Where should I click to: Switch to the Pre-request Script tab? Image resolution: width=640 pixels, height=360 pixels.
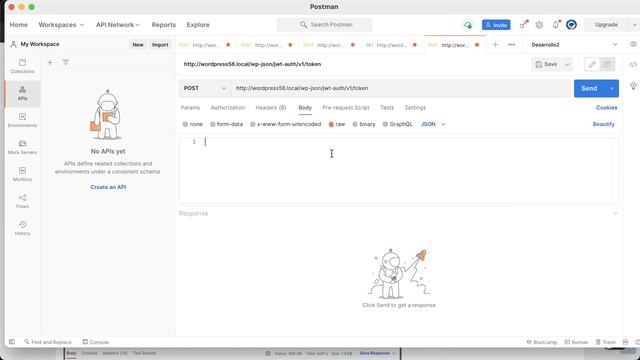[346, 108]
